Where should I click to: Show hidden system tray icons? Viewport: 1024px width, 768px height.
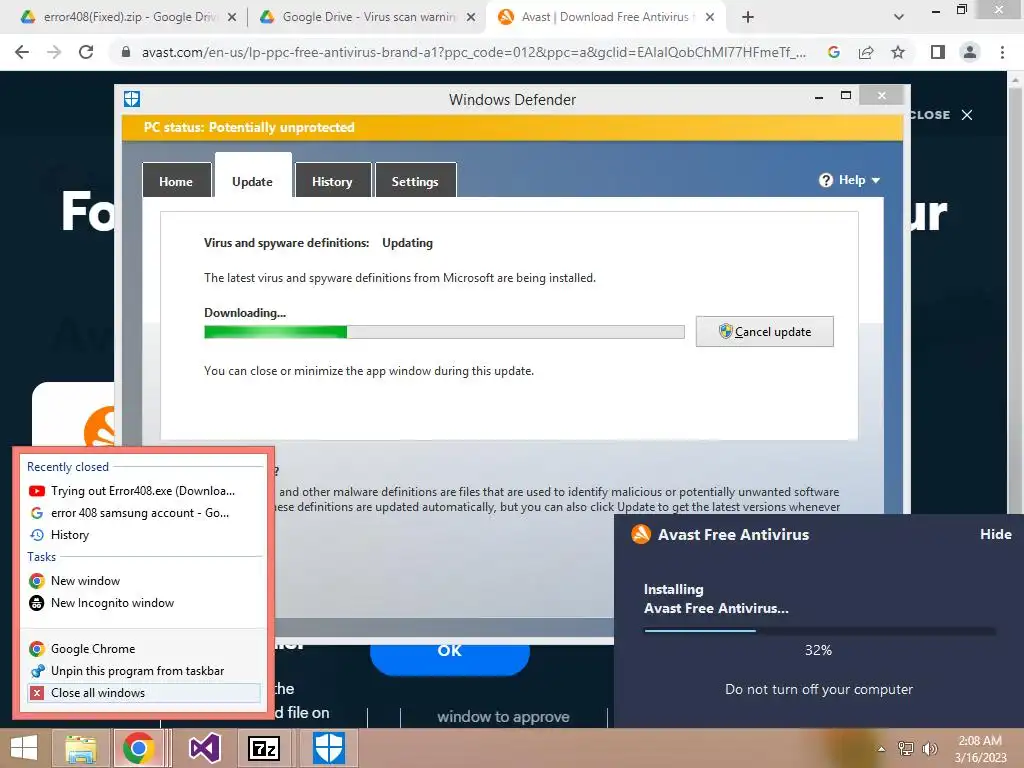(881, 749)
